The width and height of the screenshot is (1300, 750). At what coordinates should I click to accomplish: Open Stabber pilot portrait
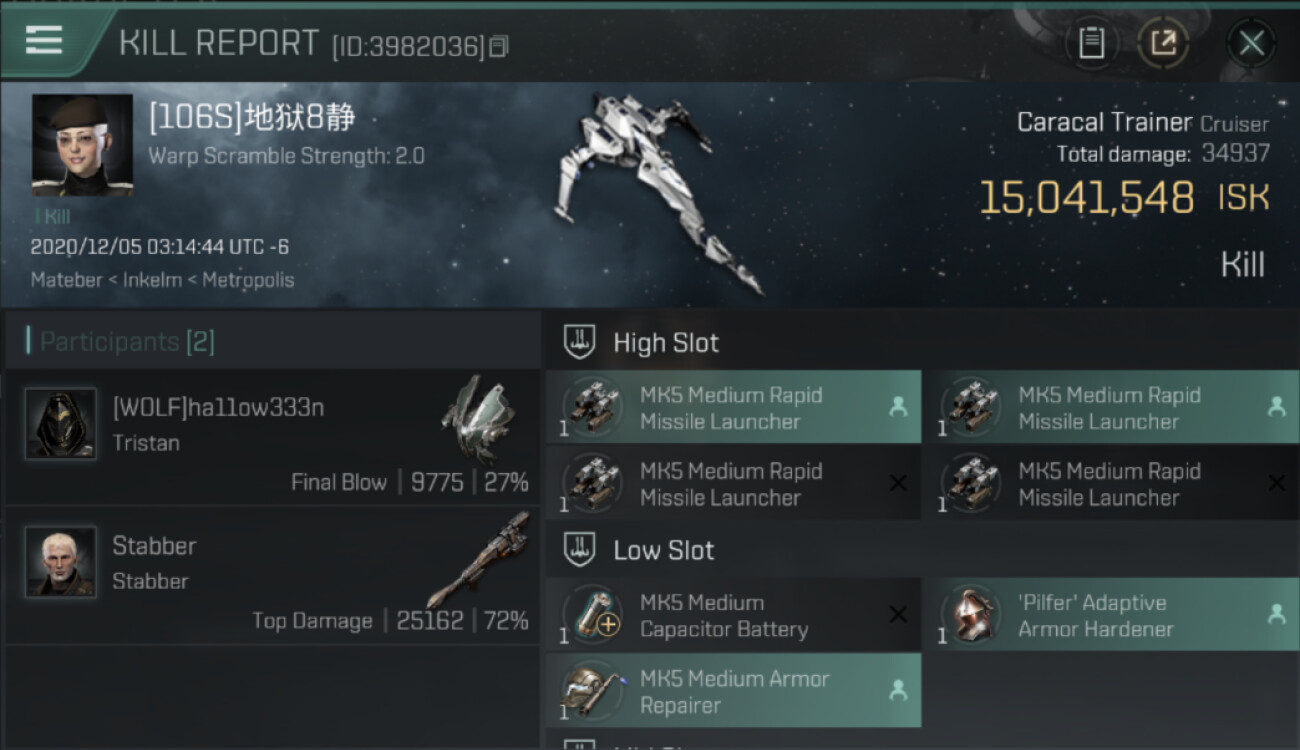click(x=61, y=562)
